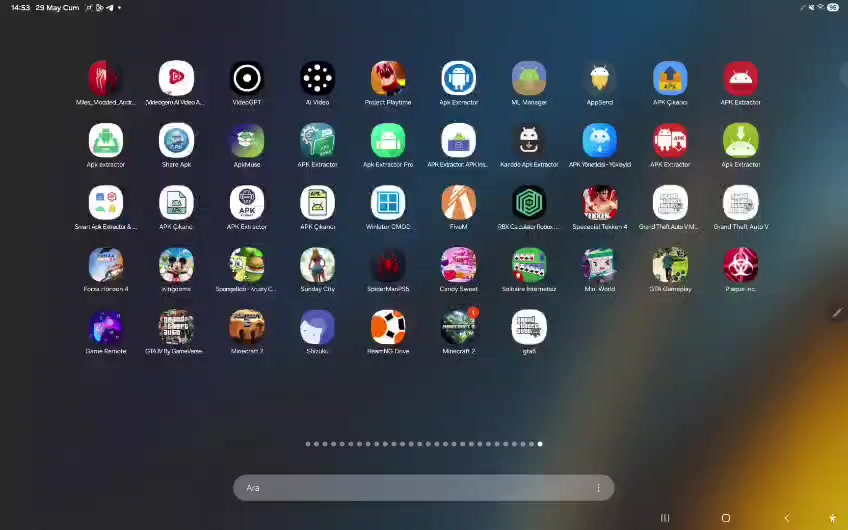Launch the Mickey Mouse Kingdoms game
This screenshot has width=848, height=530.
click(x=176, y=266)
